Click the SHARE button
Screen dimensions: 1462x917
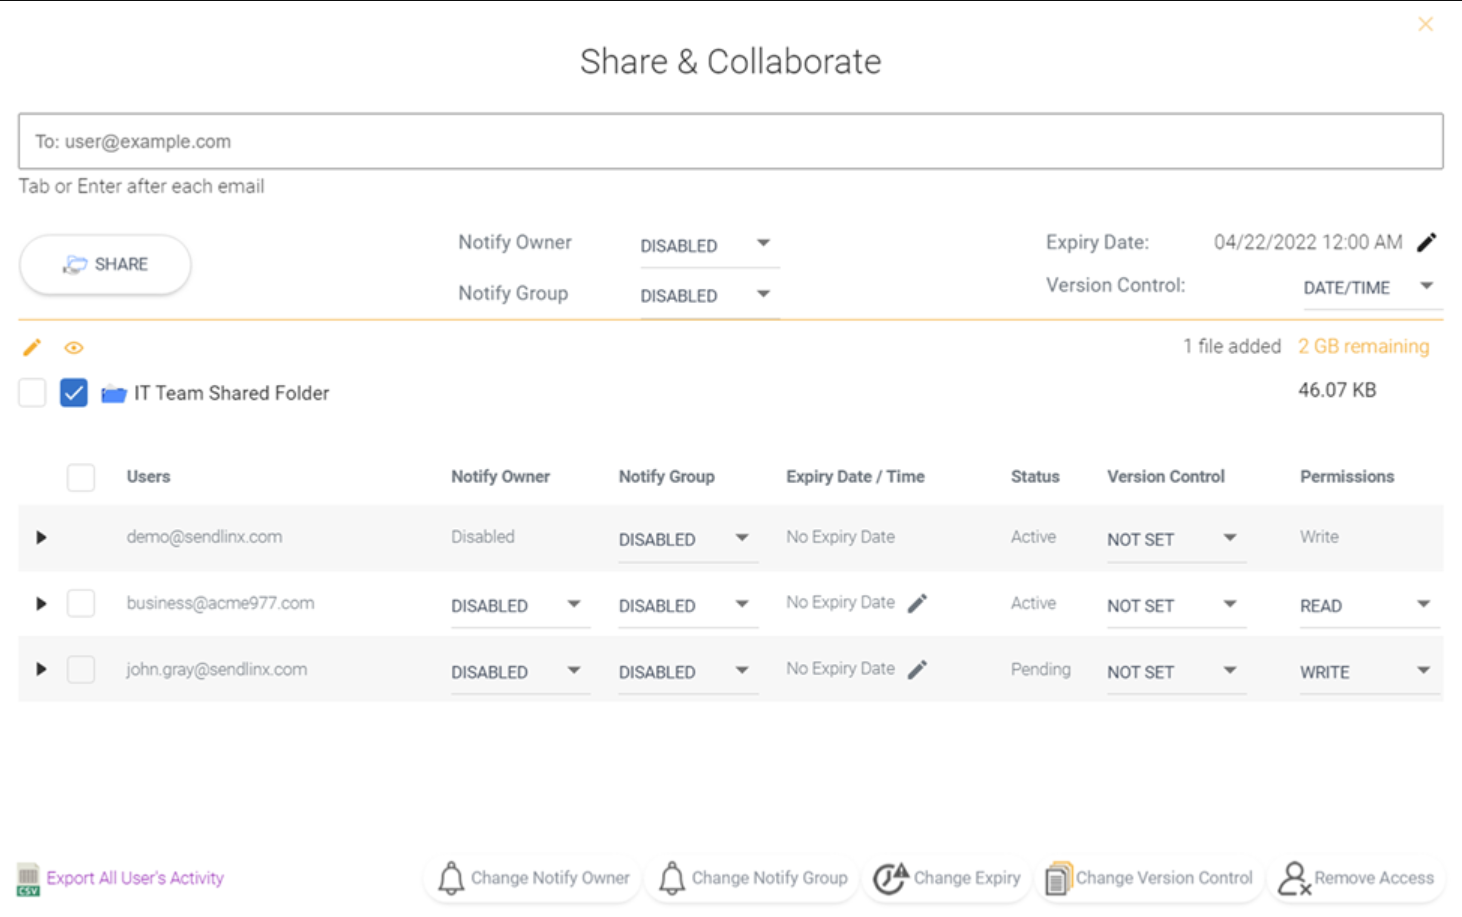pos(104,264)
